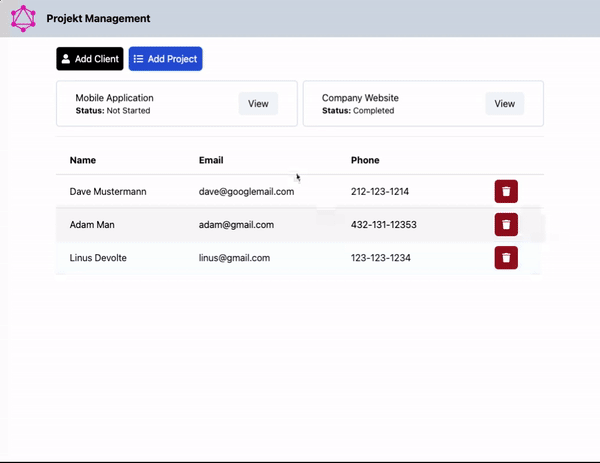The height and width of the screenshot is (463, 600).
Task: Delete client Adam Man via trash icon
Action: 506,225
